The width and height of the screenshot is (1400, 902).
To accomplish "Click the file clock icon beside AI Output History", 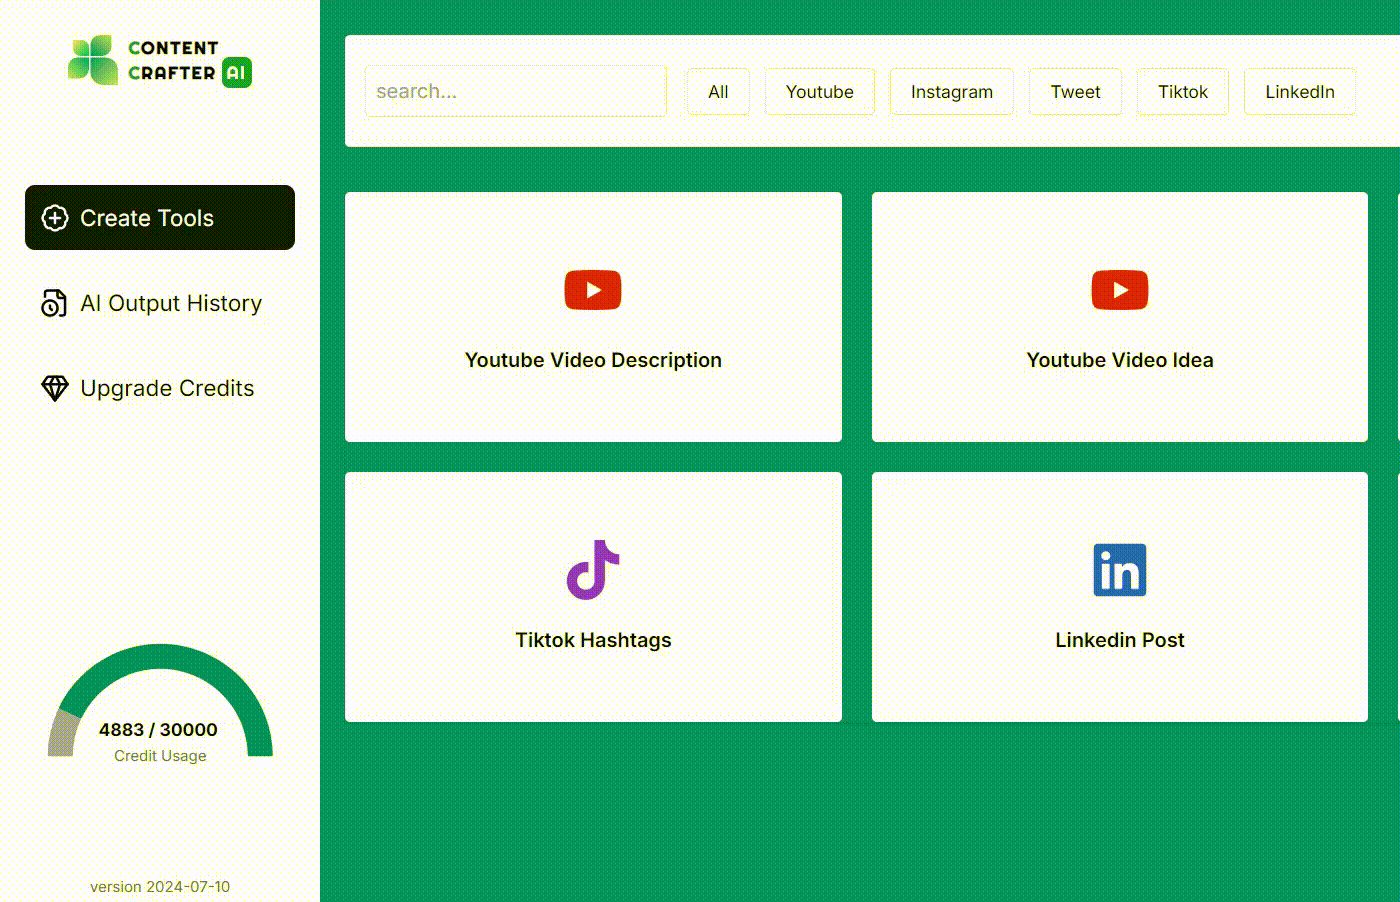I will 54,303.
